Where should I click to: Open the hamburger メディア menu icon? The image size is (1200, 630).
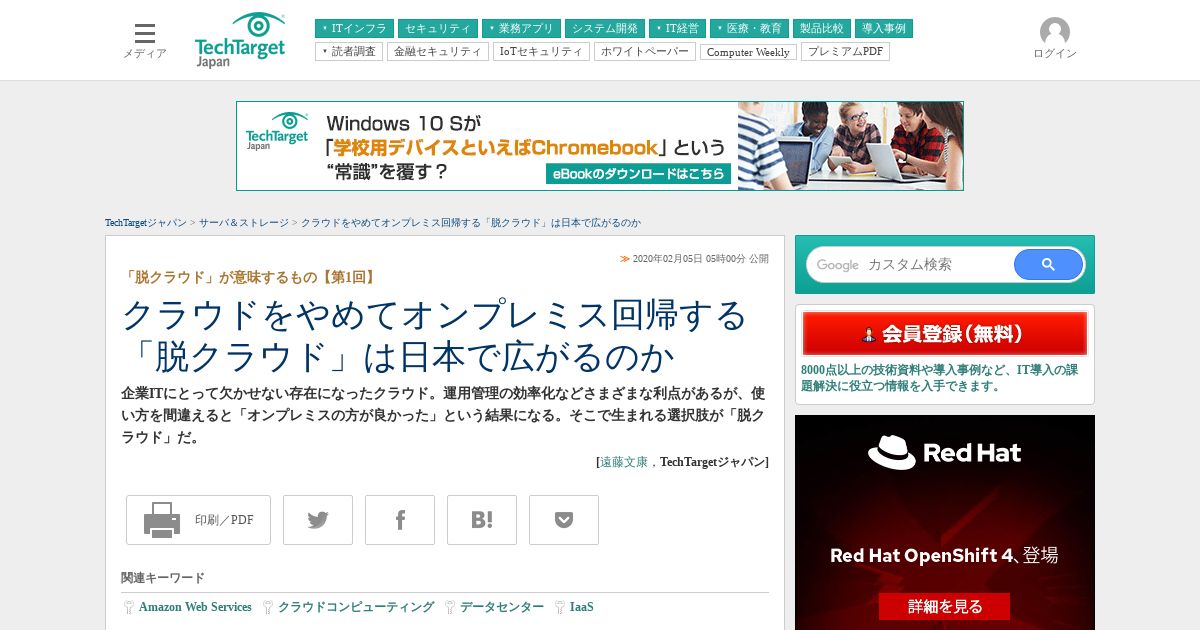point(145,33)
